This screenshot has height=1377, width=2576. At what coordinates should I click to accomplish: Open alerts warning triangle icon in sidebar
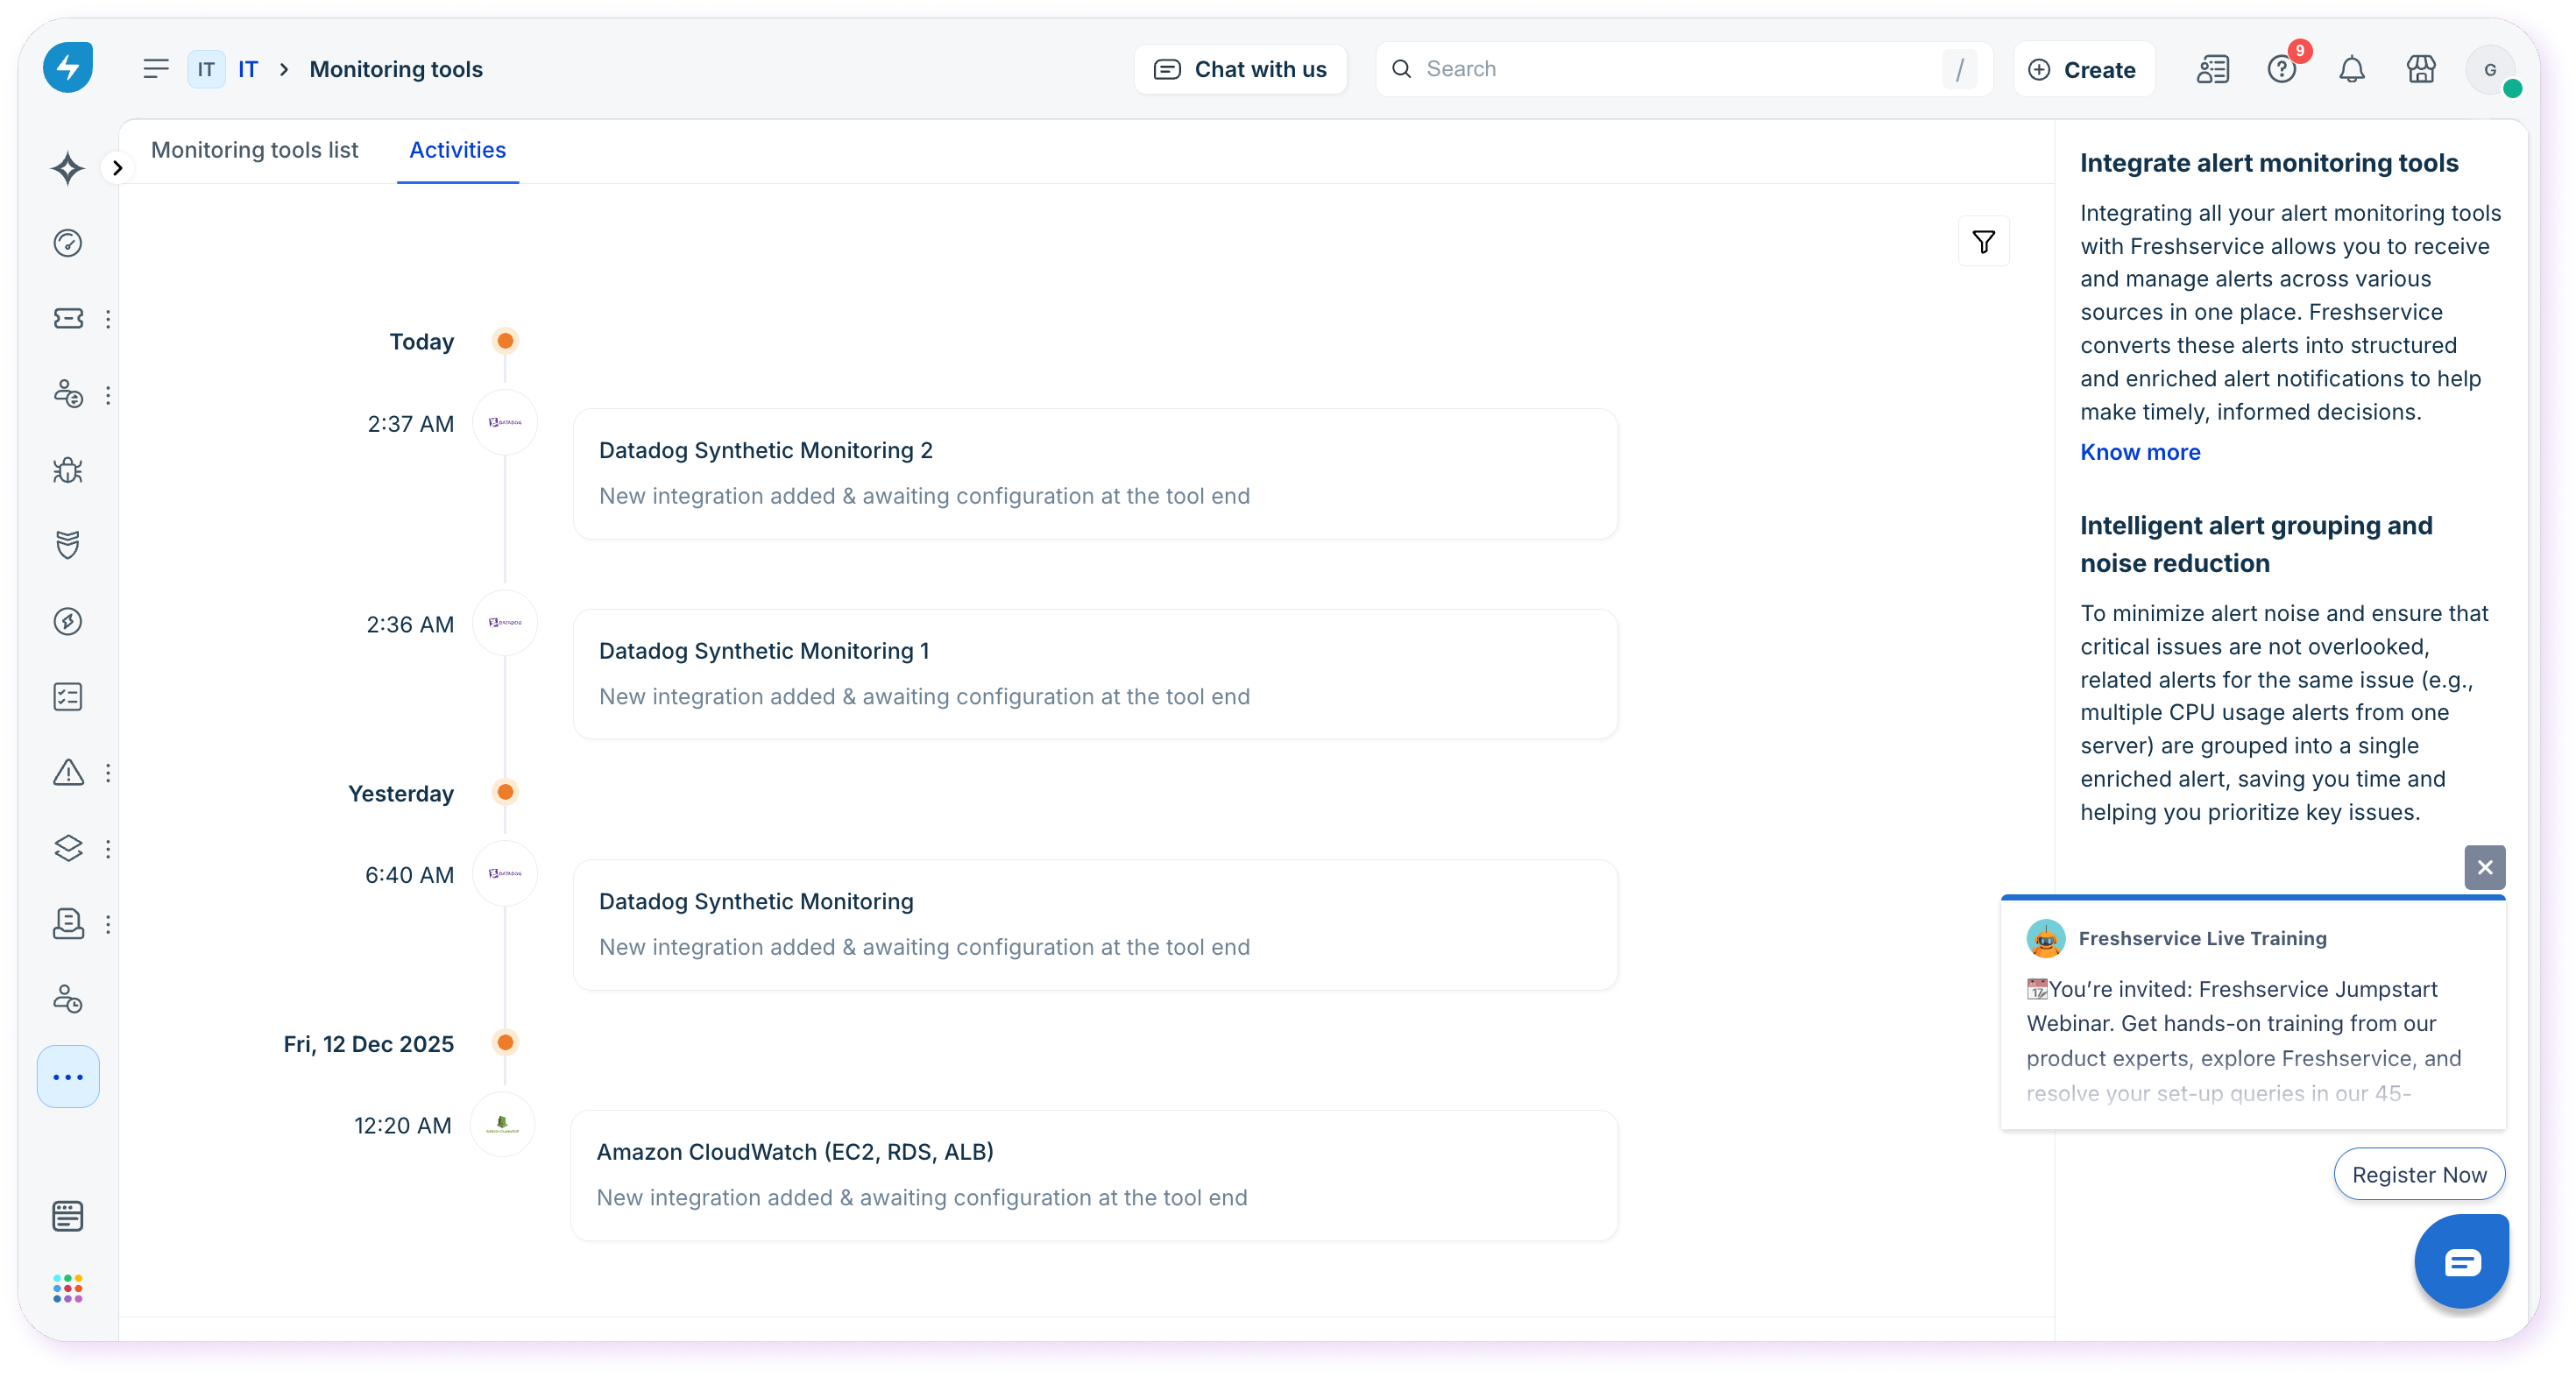point(67,772)
